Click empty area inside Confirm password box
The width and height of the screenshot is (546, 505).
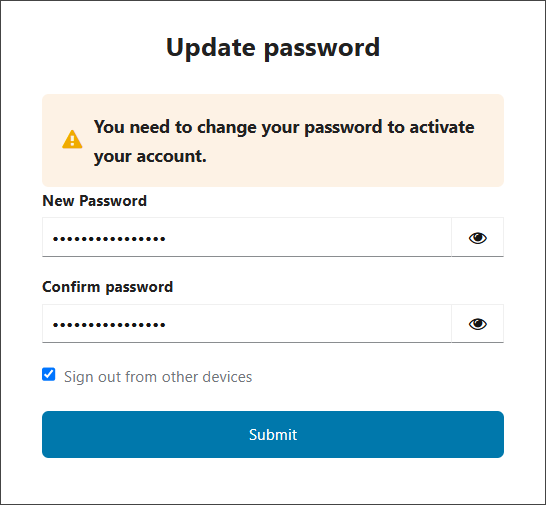(x=306, y=324)
